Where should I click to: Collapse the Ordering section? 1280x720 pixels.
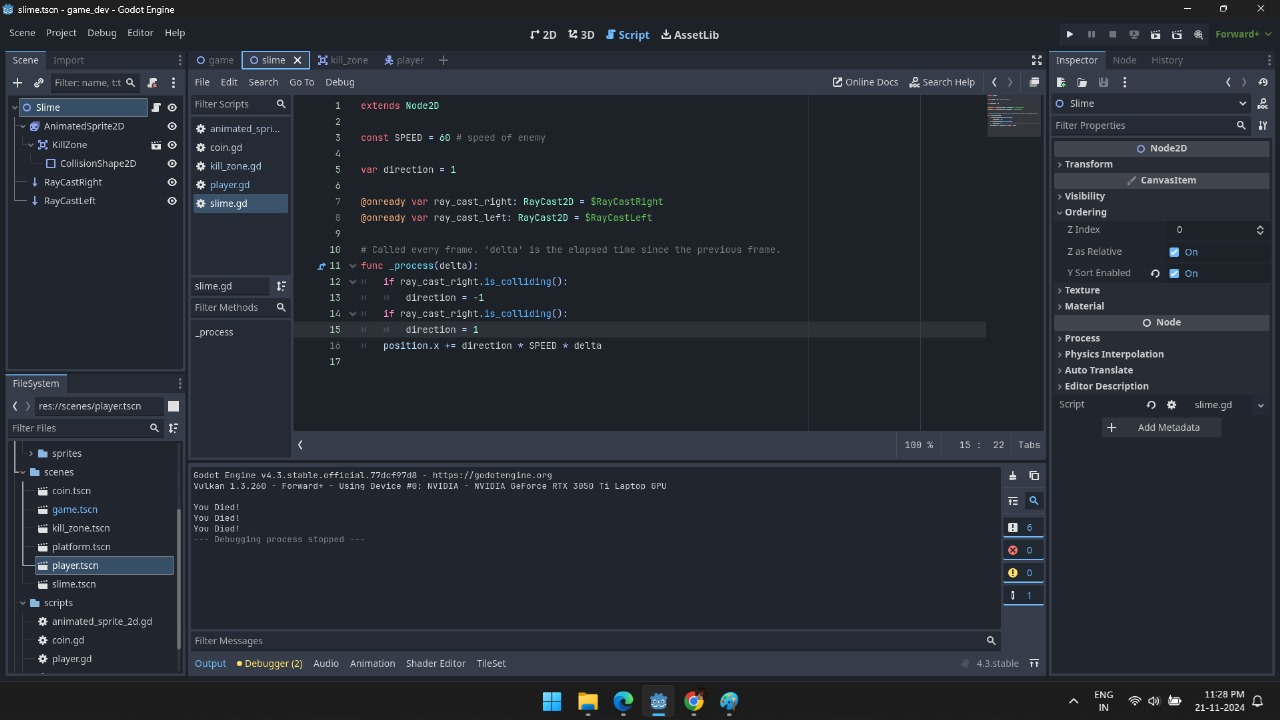[1161, 212]
